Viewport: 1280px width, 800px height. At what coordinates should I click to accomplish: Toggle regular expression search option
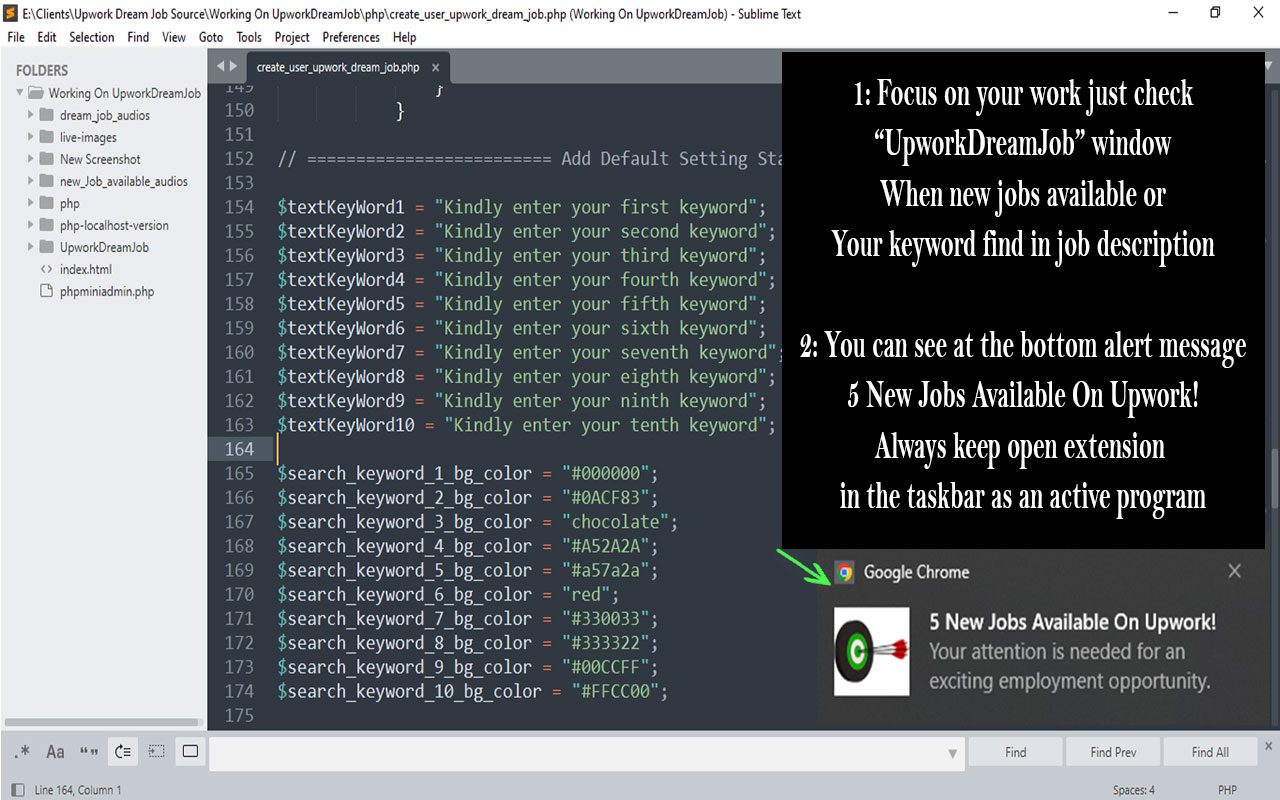tap(22, 752)
